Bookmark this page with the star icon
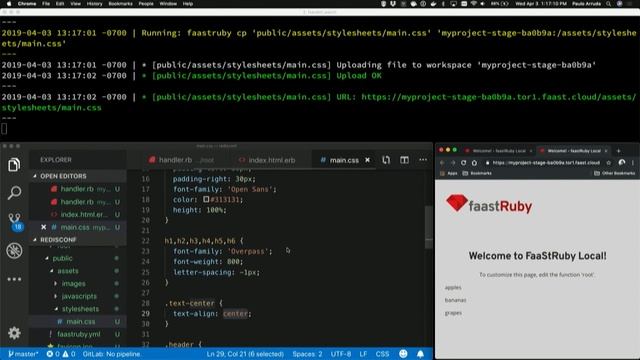Viewport: 640px width, 360px height. tap(609, 162)
